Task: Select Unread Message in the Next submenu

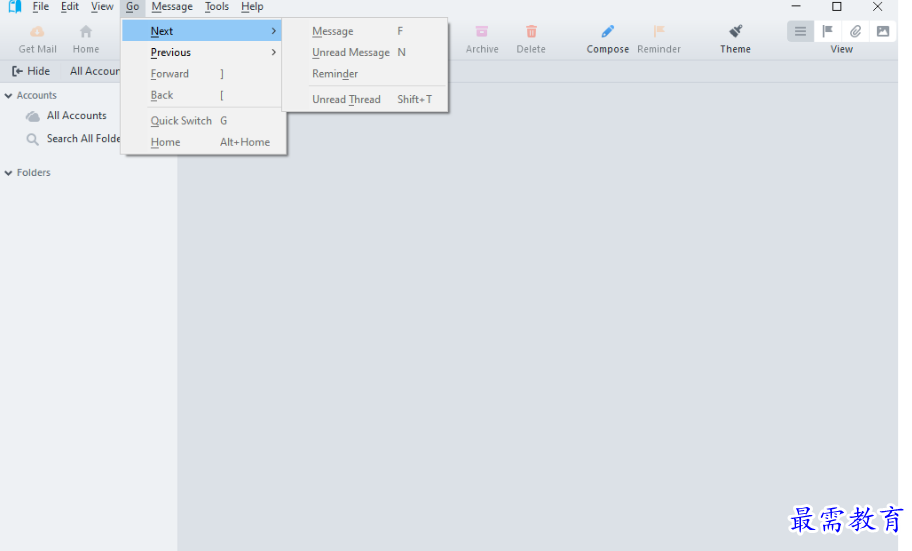Action: click(365, 52)
